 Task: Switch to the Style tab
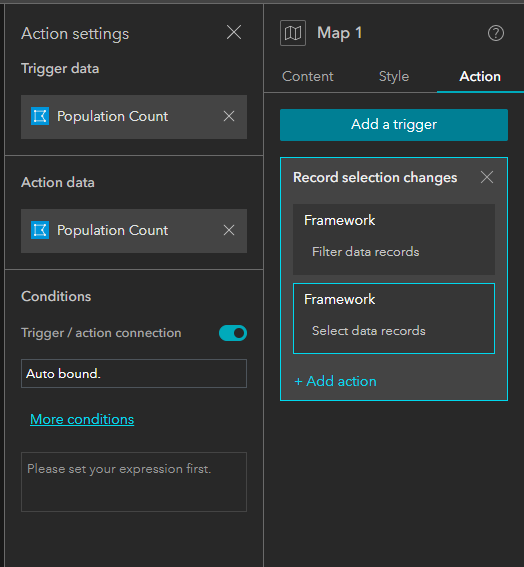pyautogui.click(x=394, y=77)
